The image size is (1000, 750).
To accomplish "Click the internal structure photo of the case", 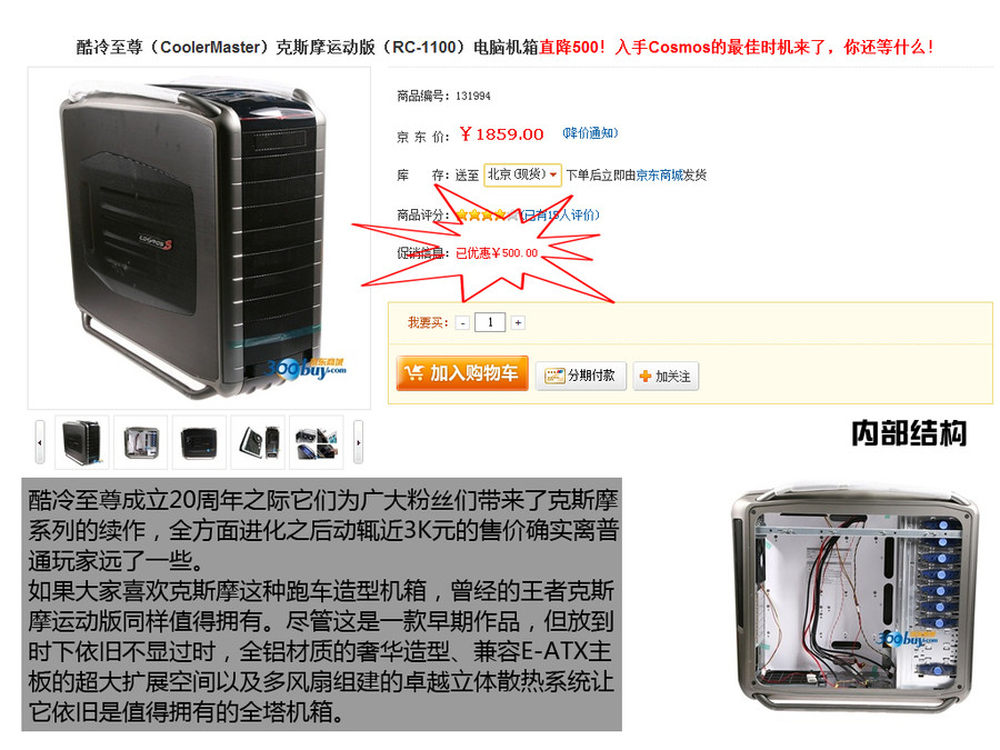I will tap(854, 598).
